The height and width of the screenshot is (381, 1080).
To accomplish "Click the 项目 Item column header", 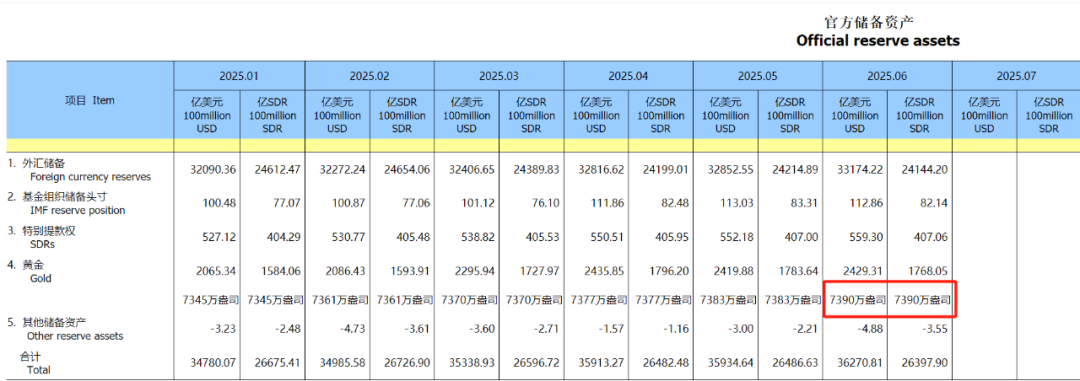I will [90, 101].
